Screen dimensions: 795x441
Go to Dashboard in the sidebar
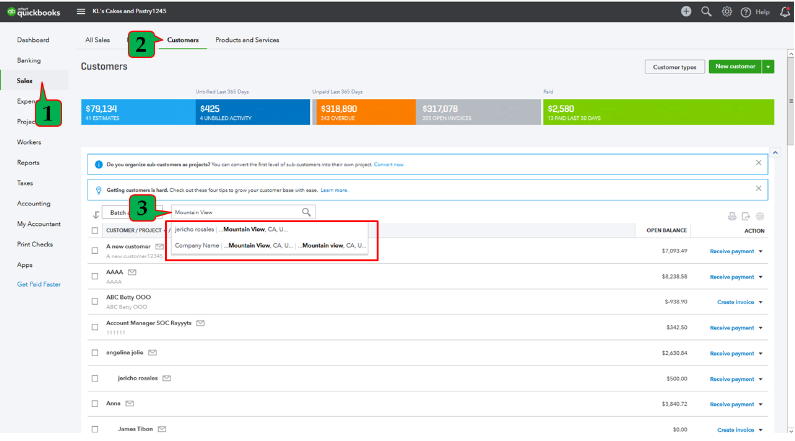(x=33, y=40)
